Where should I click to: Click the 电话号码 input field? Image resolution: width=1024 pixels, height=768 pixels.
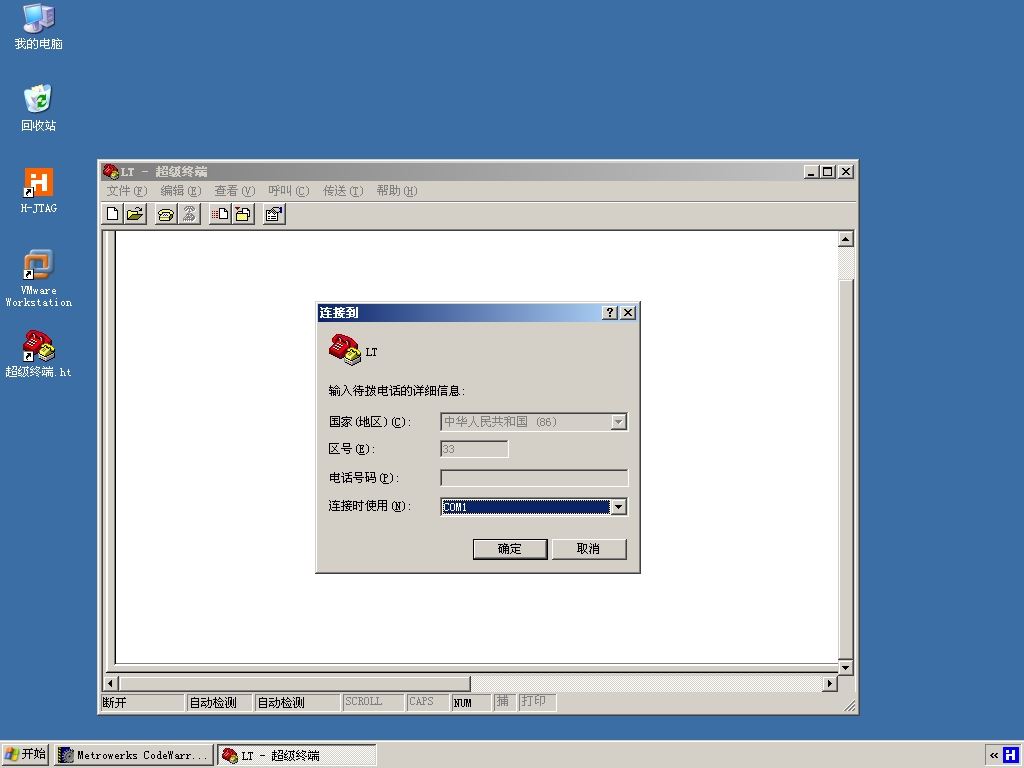pyautogui.click(x=534, y=478)
